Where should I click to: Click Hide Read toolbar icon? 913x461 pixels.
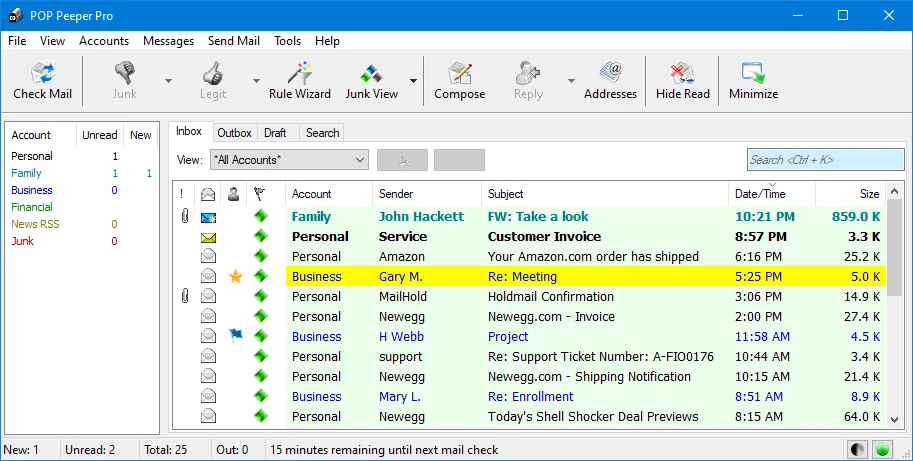click(x=682, y=73)
